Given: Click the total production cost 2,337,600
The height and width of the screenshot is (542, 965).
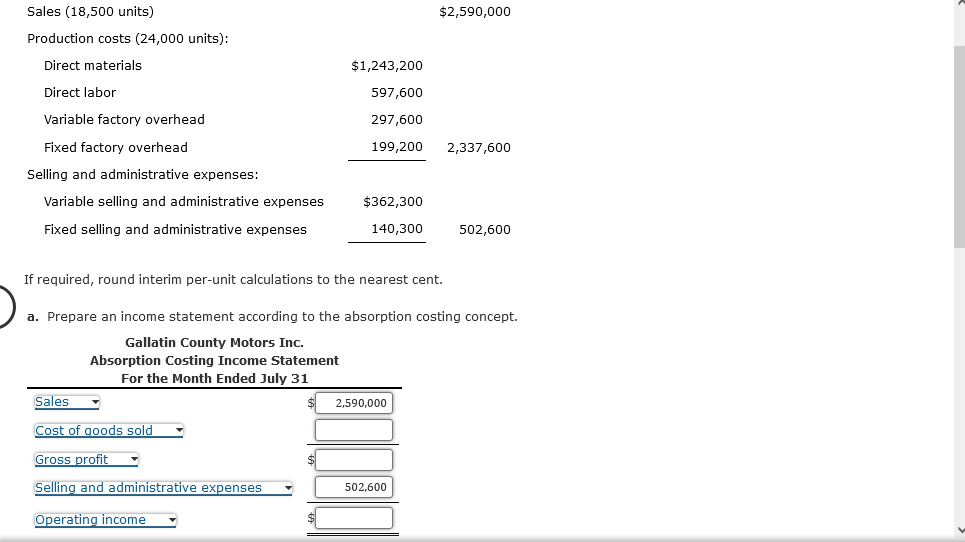Looking at the screenshot, I should (x=479, y=148).
